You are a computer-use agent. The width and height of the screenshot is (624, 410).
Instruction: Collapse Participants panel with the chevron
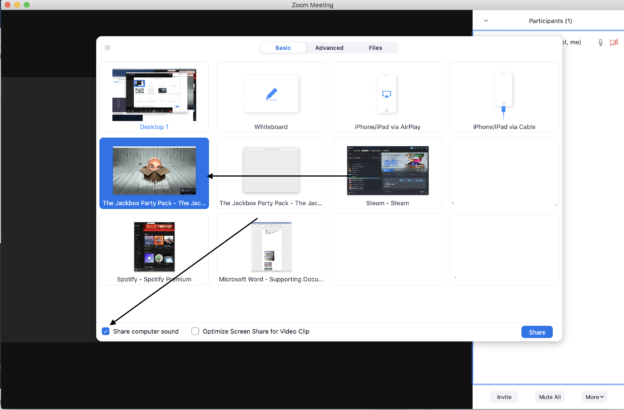pyautogui.click(x=486, y=21)
